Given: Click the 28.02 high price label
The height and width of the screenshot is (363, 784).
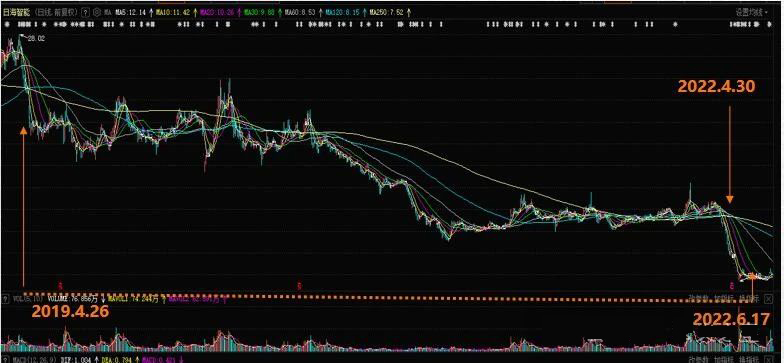Looking at the screenshot, I should point(37,38).
